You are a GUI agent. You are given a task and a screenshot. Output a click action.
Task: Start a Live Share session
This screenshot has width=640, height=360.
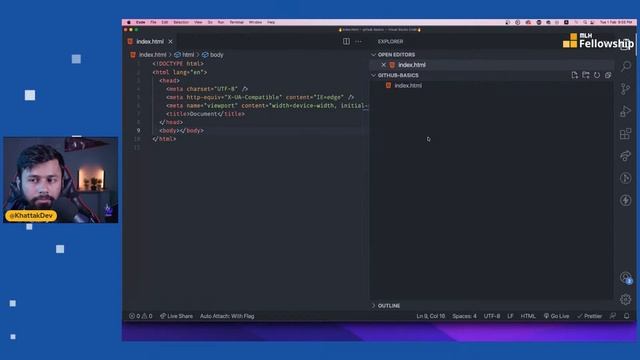(176, 316)
